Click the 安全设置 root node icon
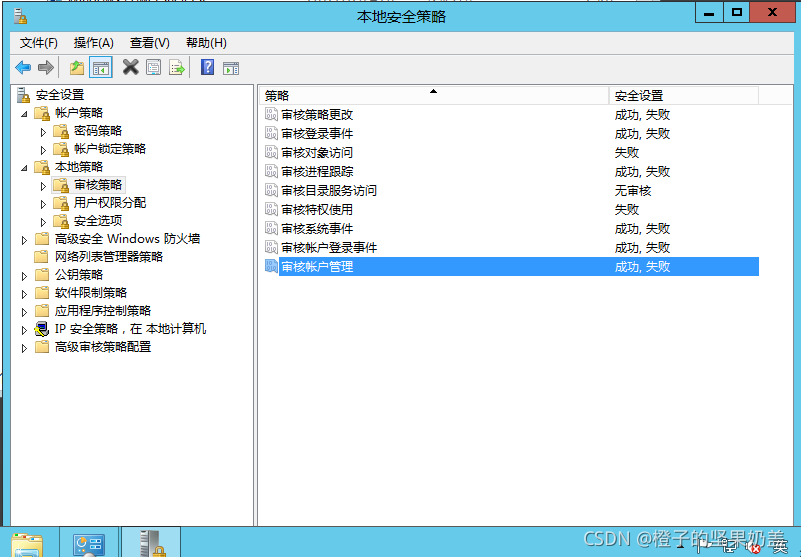This screenshot has height=557, width=801. coord(23,95)
